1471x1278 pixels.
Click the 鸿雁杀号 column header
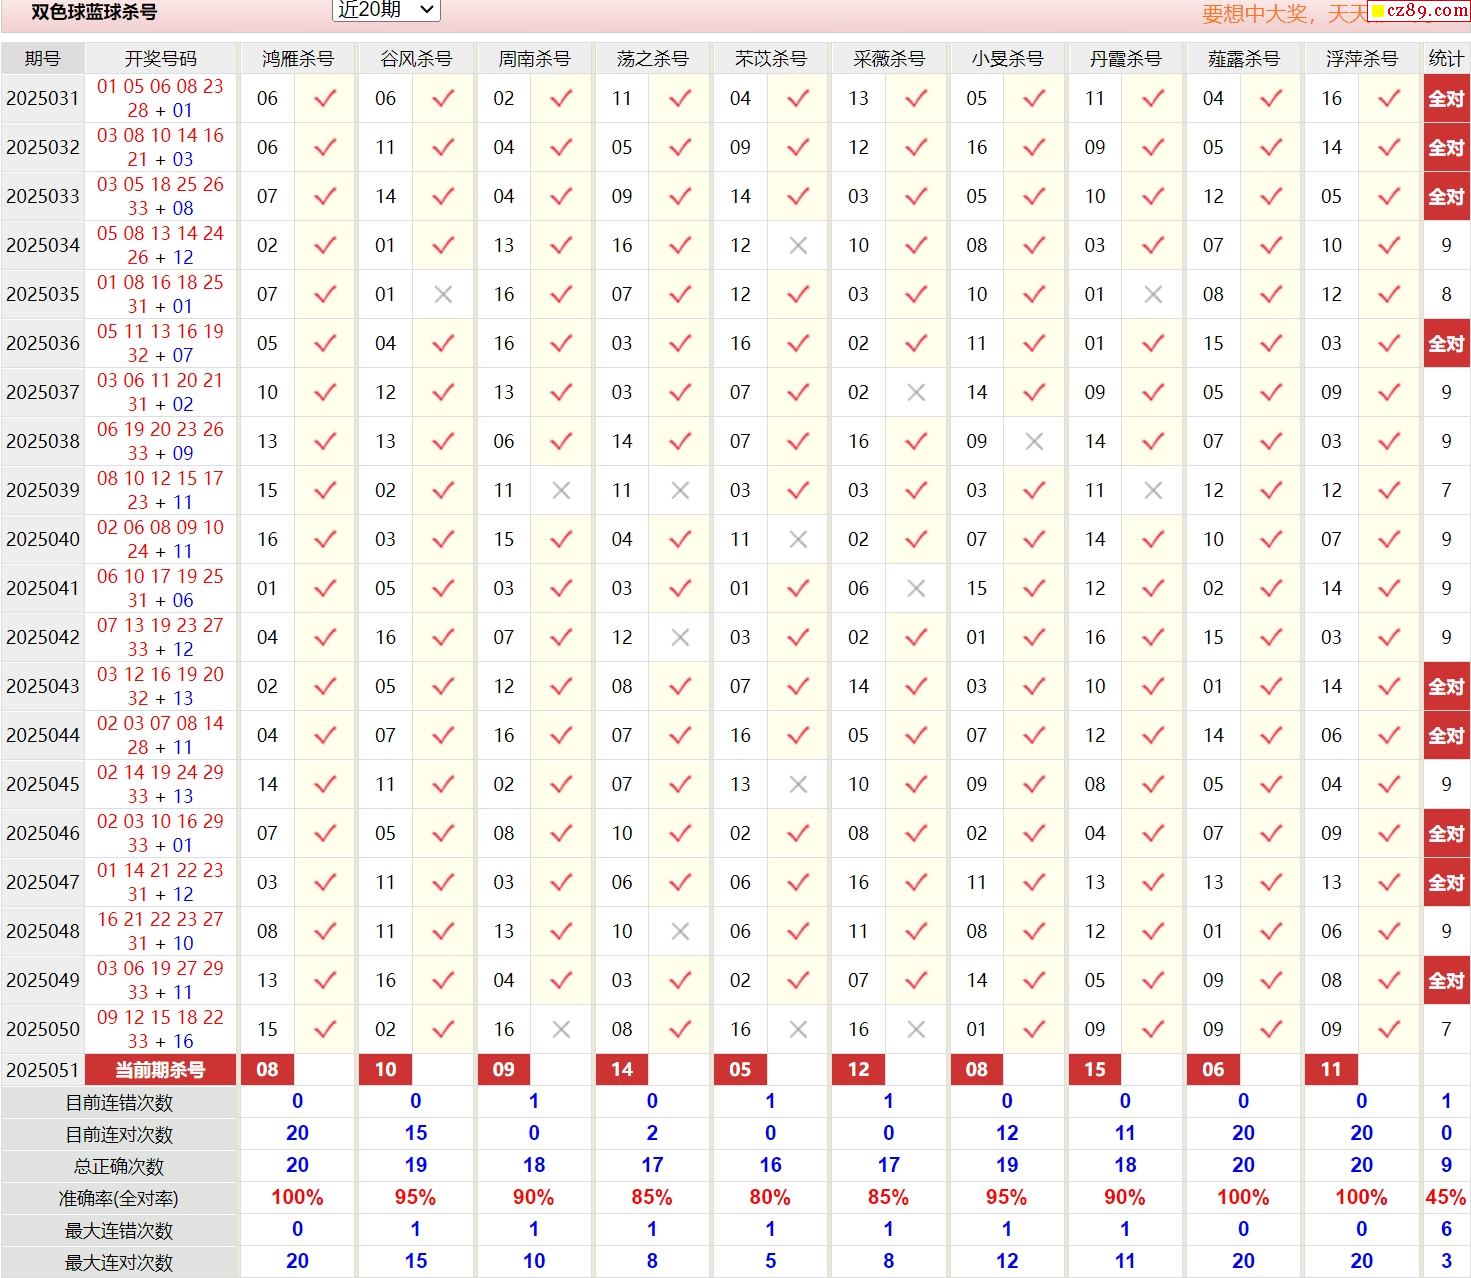297,59
